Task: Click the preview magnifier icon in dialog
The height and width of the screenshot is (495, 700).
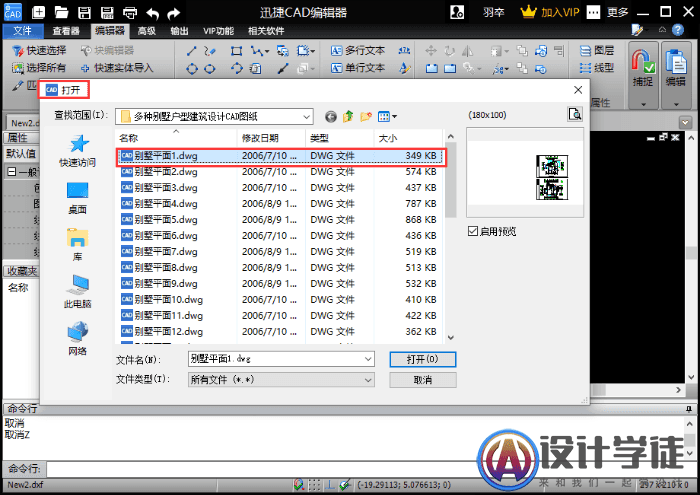Action: (x=575, y=115)
